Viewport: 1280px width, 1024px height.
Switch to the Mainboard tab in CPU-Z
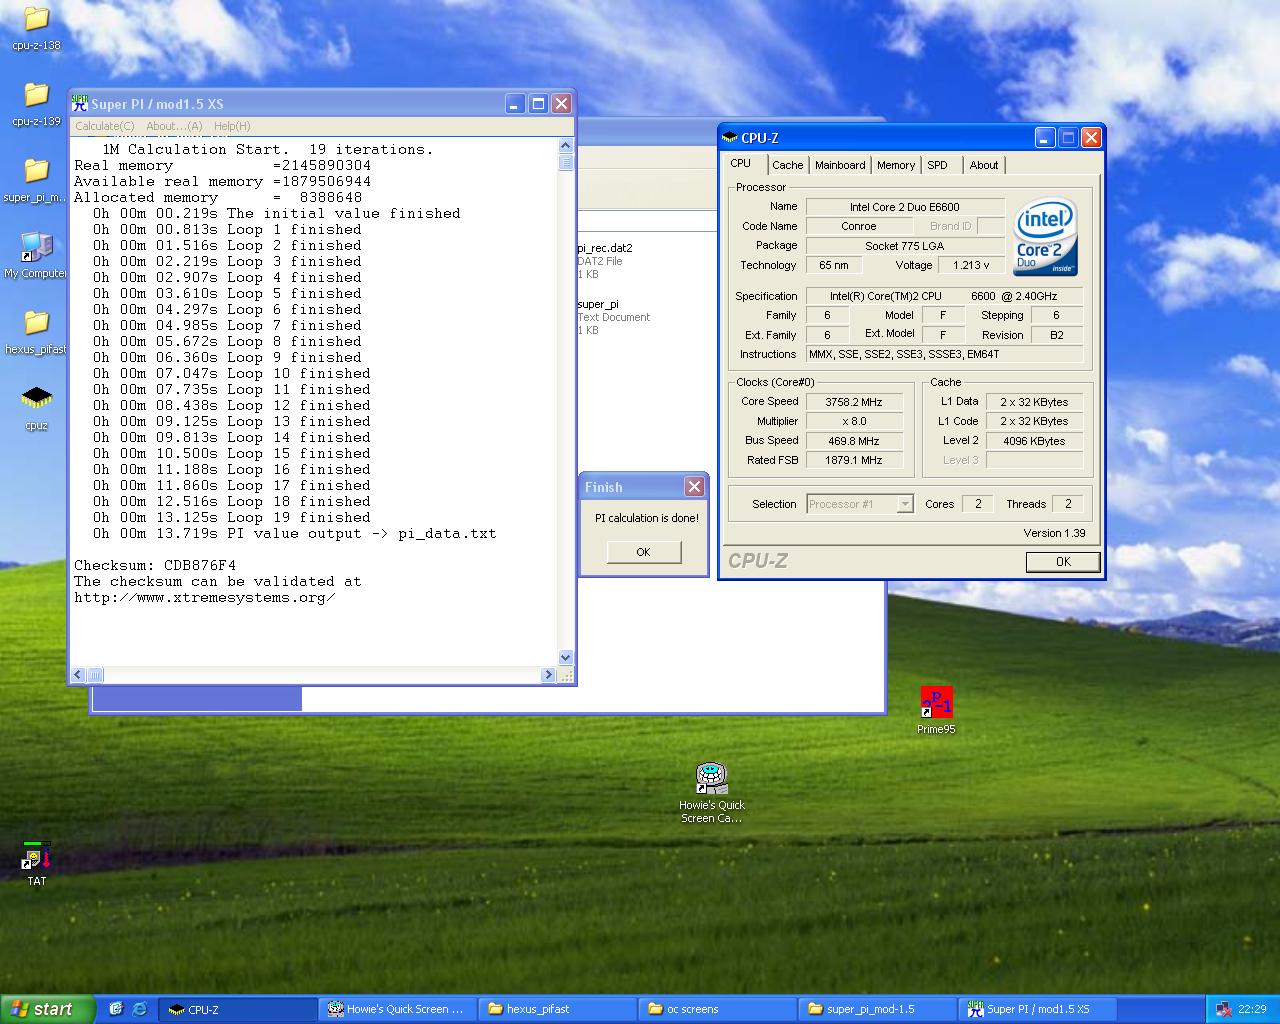[x=840, y=165]
